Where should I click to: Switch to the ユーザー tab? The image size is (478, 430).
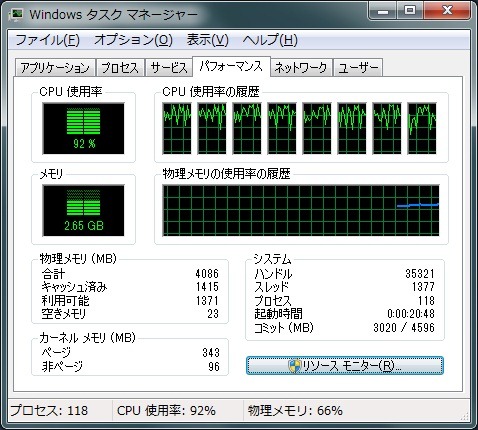click(x=358, y=68)
